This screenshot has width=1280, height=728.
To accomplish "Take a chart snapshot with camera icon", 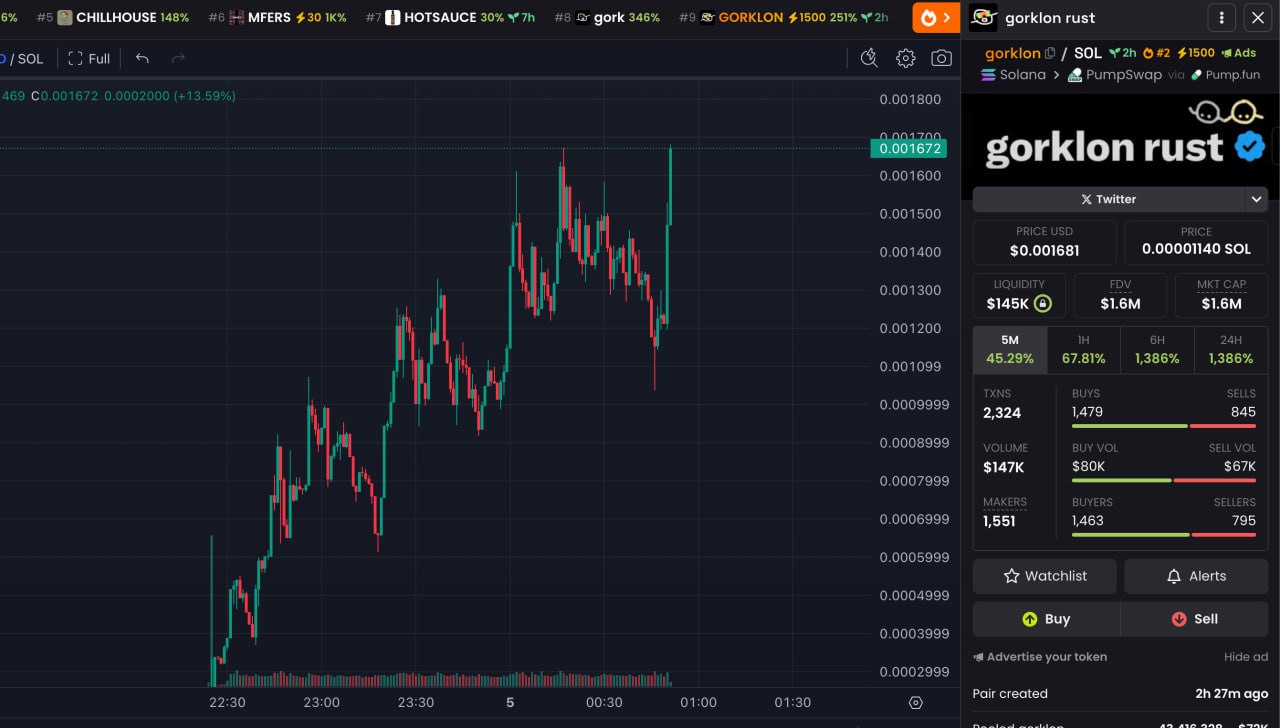I will coord(941,59).
